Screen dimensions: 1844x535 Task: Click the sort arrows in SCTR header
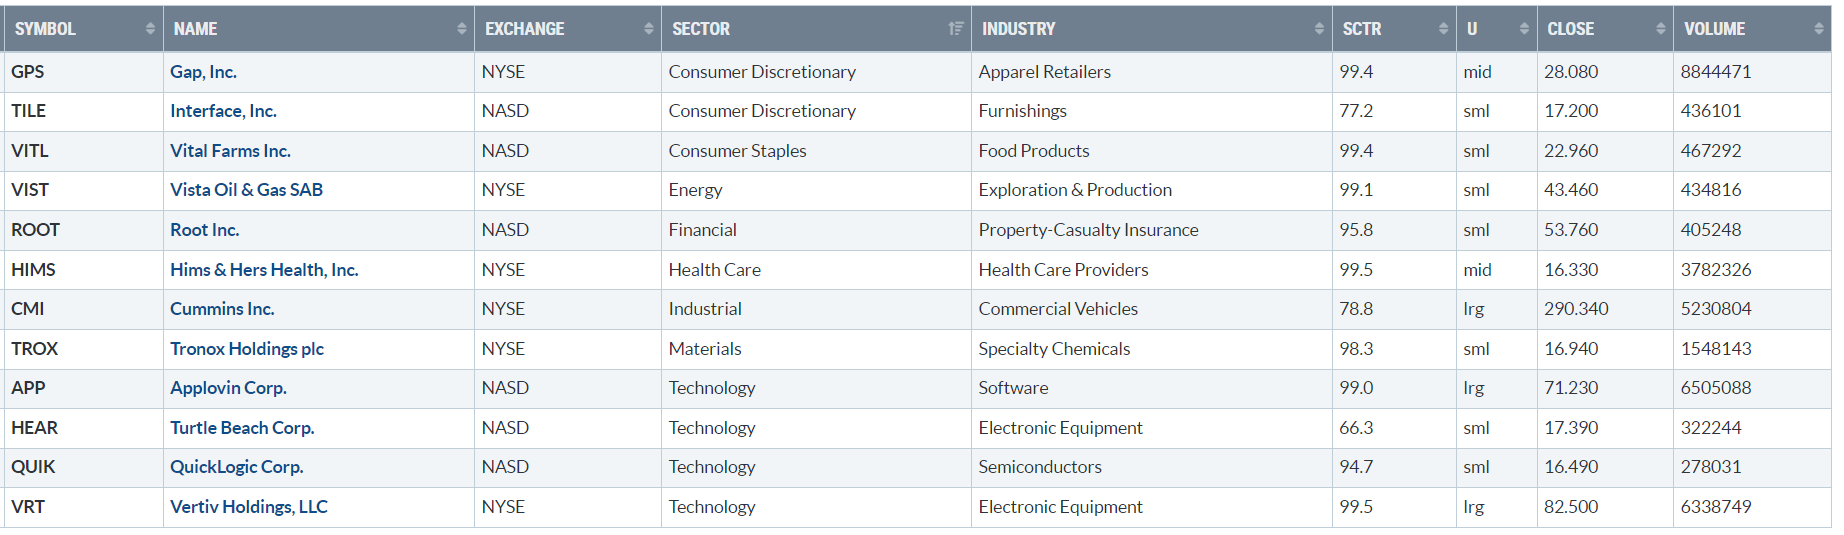[x=1443, y=29]
